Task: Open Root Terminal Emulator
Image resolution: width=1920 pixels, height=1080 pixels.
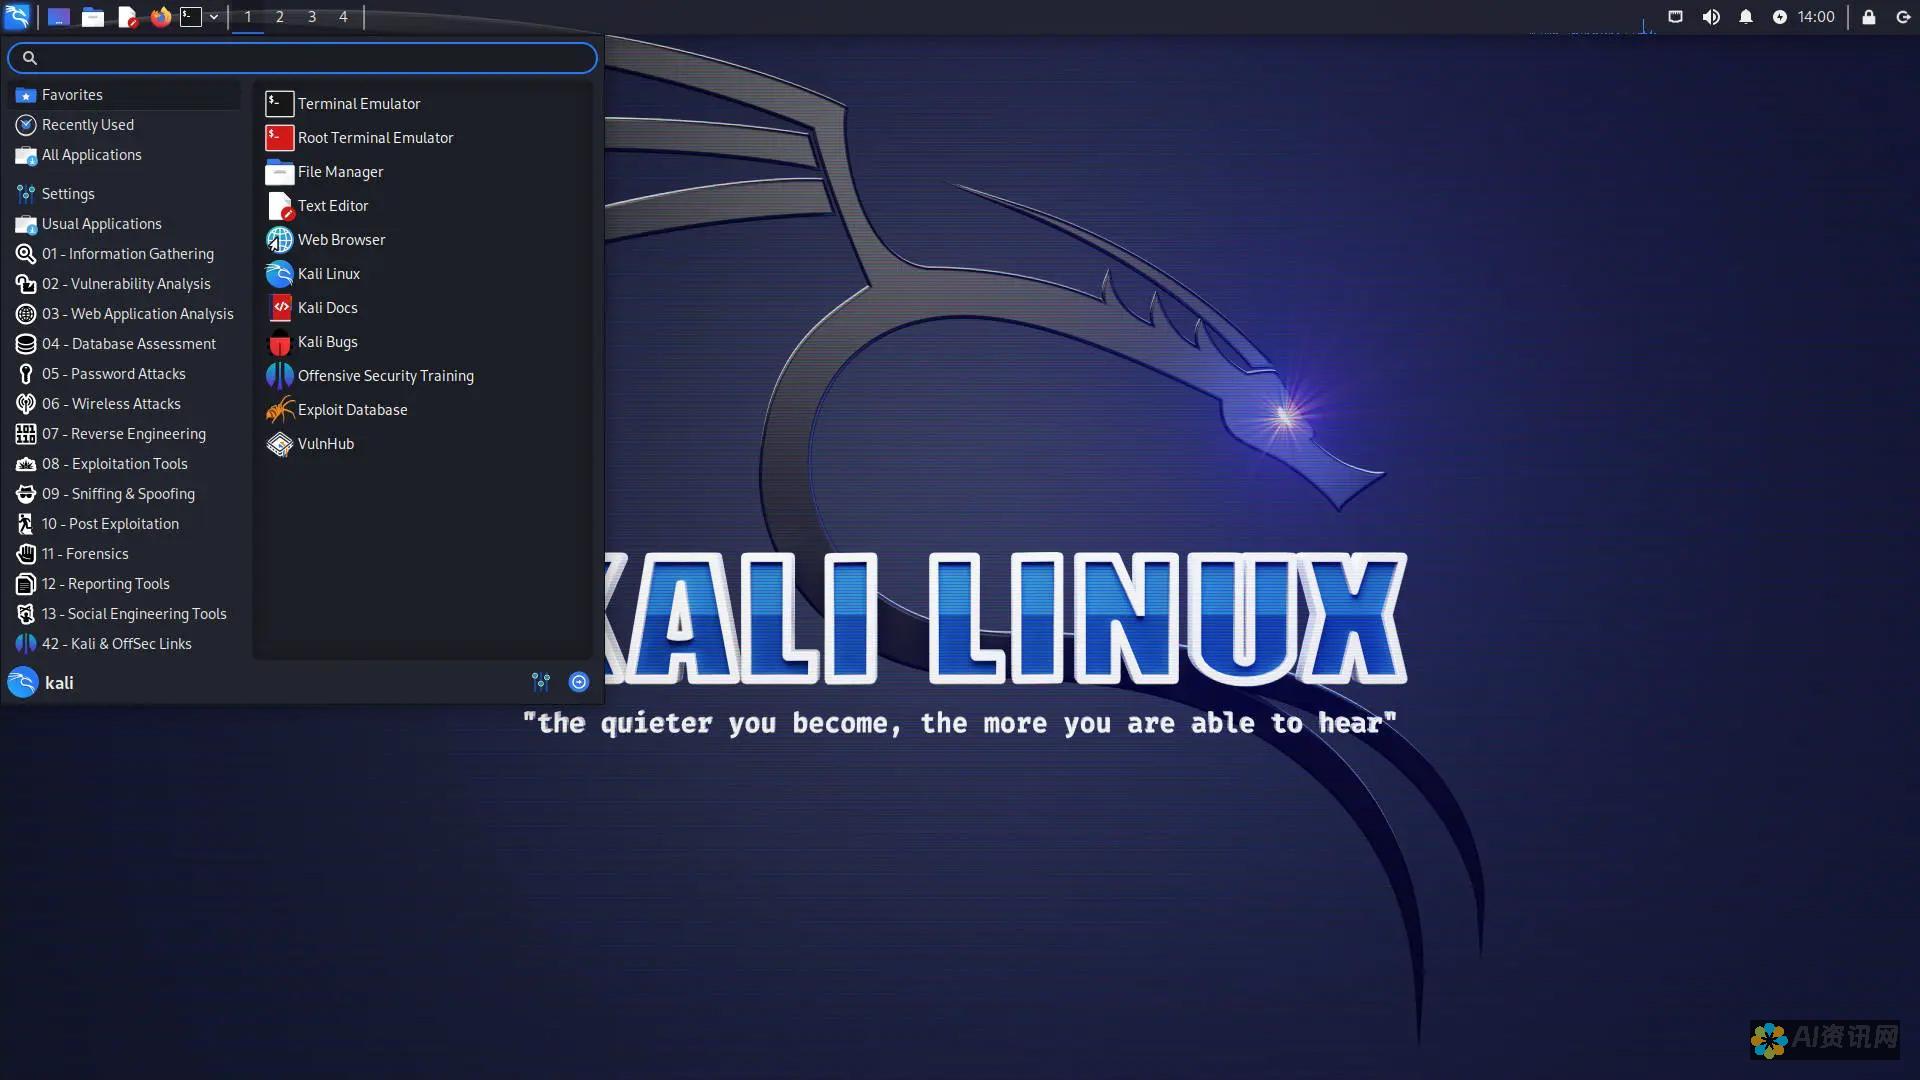Action: pyautogui.click(x=375, y=136)
